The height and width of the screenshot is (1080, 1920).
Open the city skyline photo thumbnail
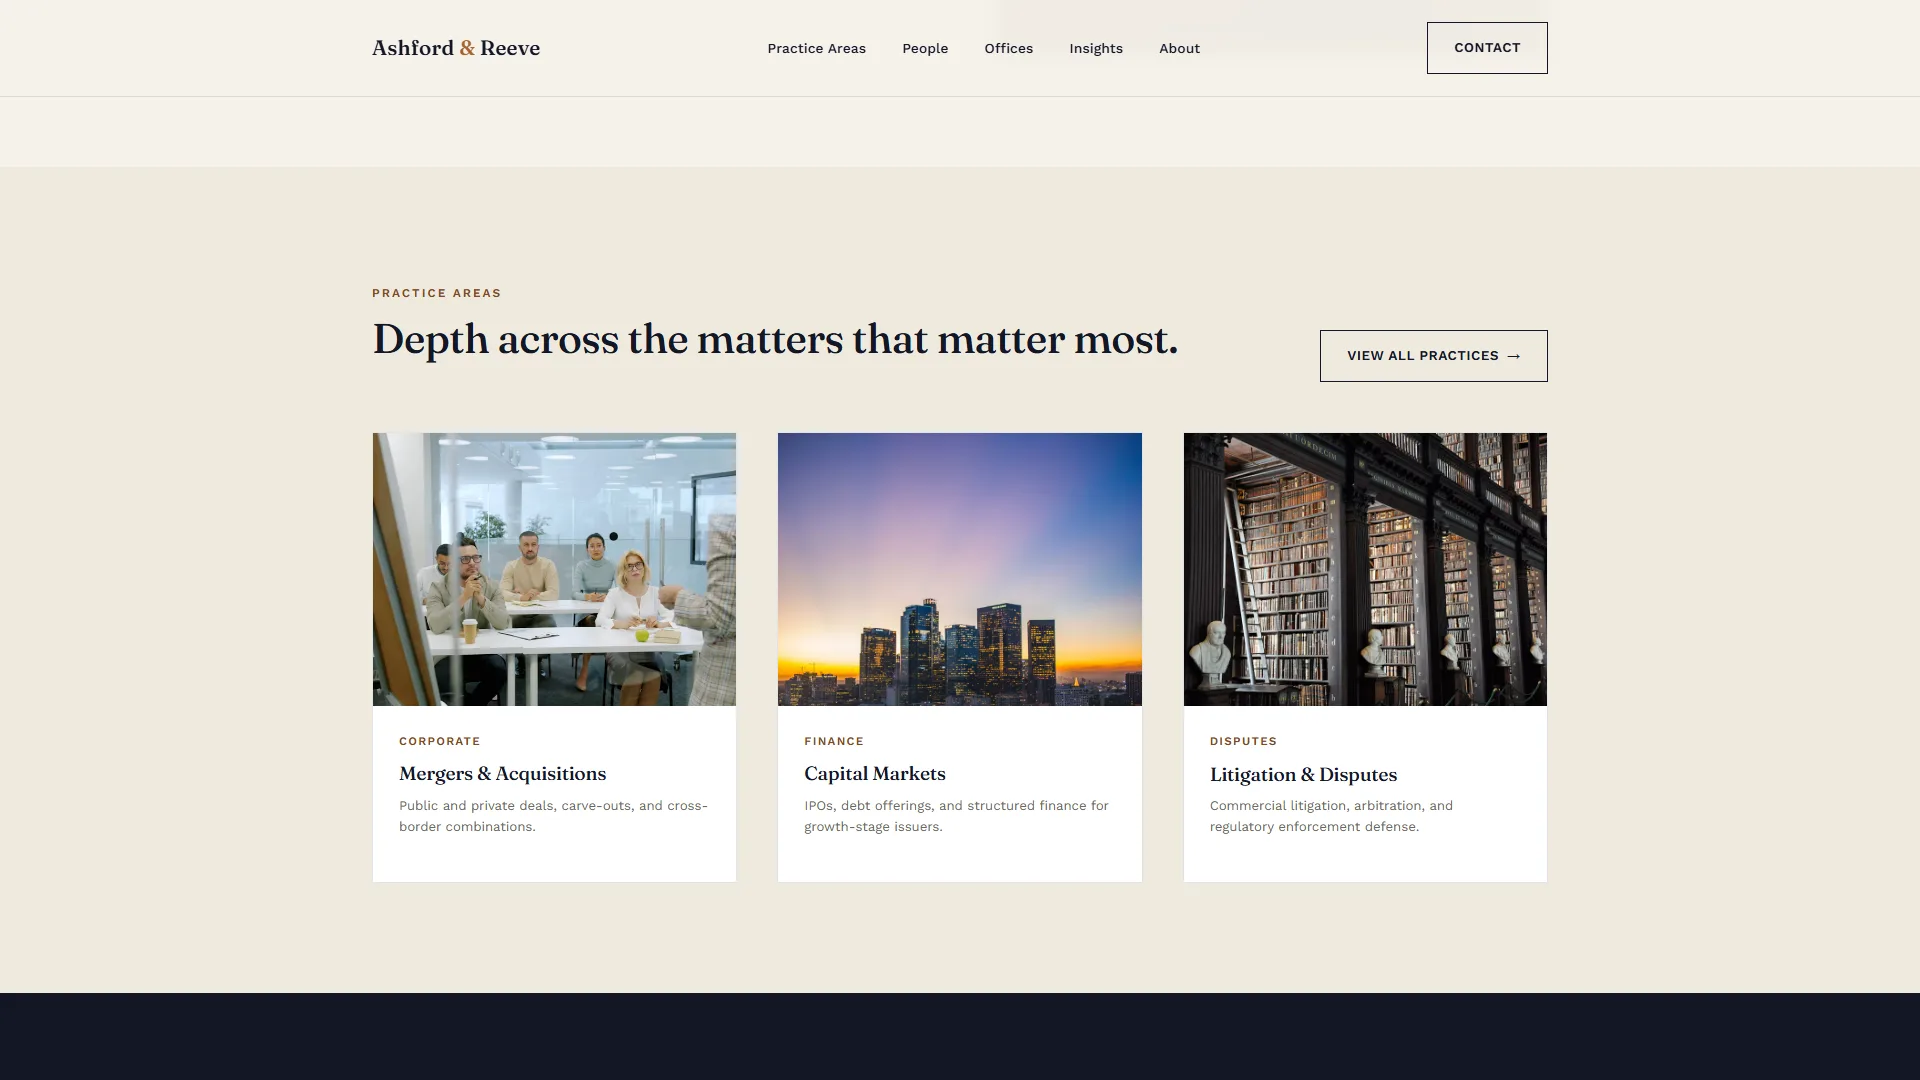[x=960, y=569]
